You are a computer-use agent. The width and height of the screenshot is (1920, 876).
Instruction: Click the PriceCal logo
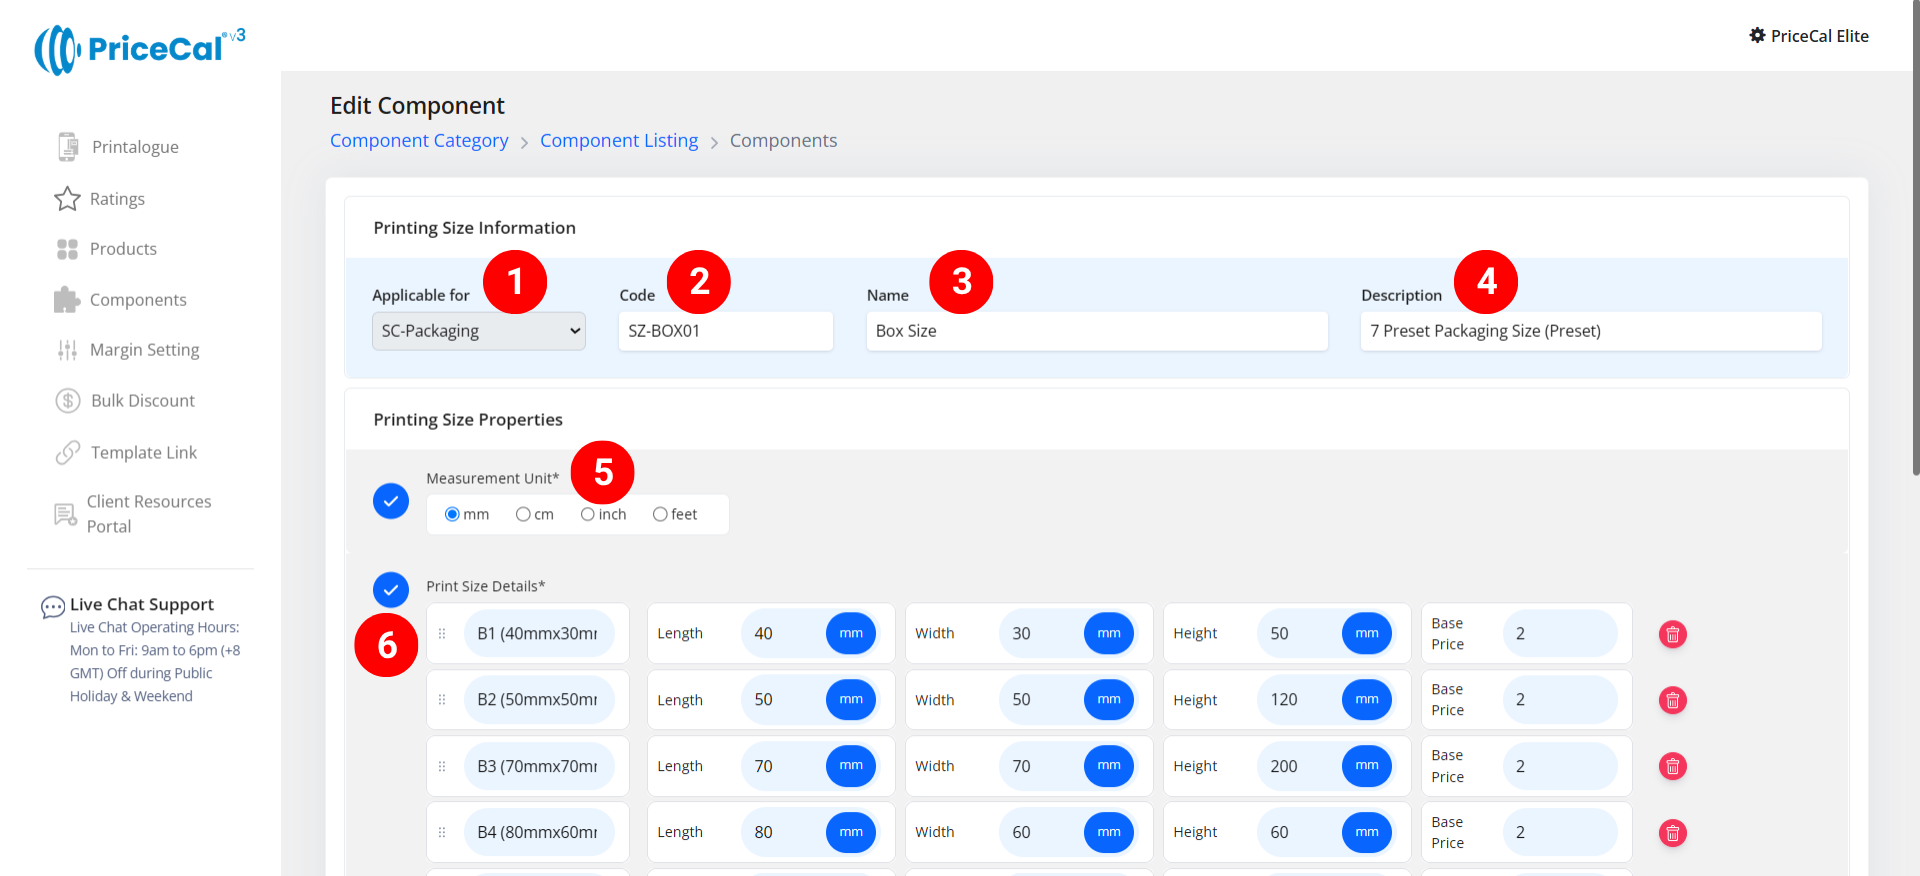(x=140, y=49)
